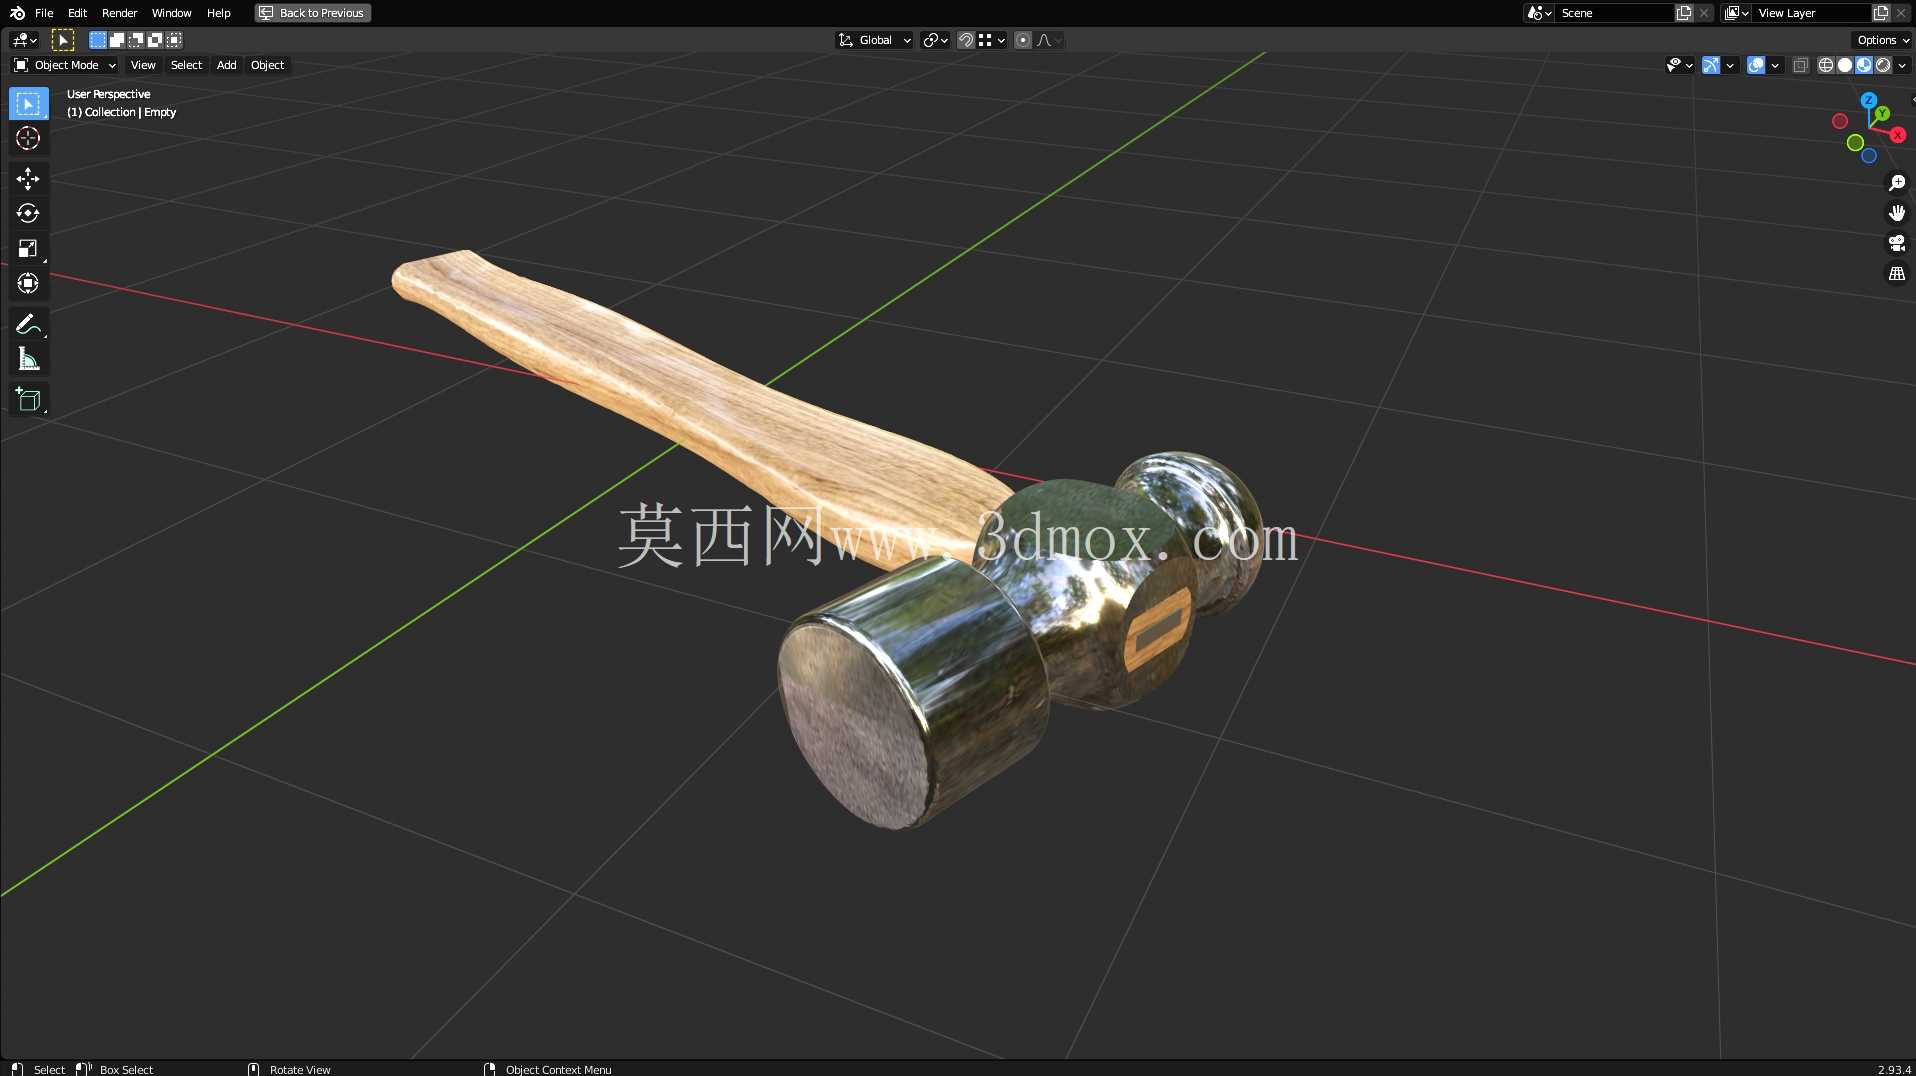The height and width of the screenshot is (1076, 1916).
Task: Switch perspective/orthographic with grid icon
Action: click(x=1896, y=273)
